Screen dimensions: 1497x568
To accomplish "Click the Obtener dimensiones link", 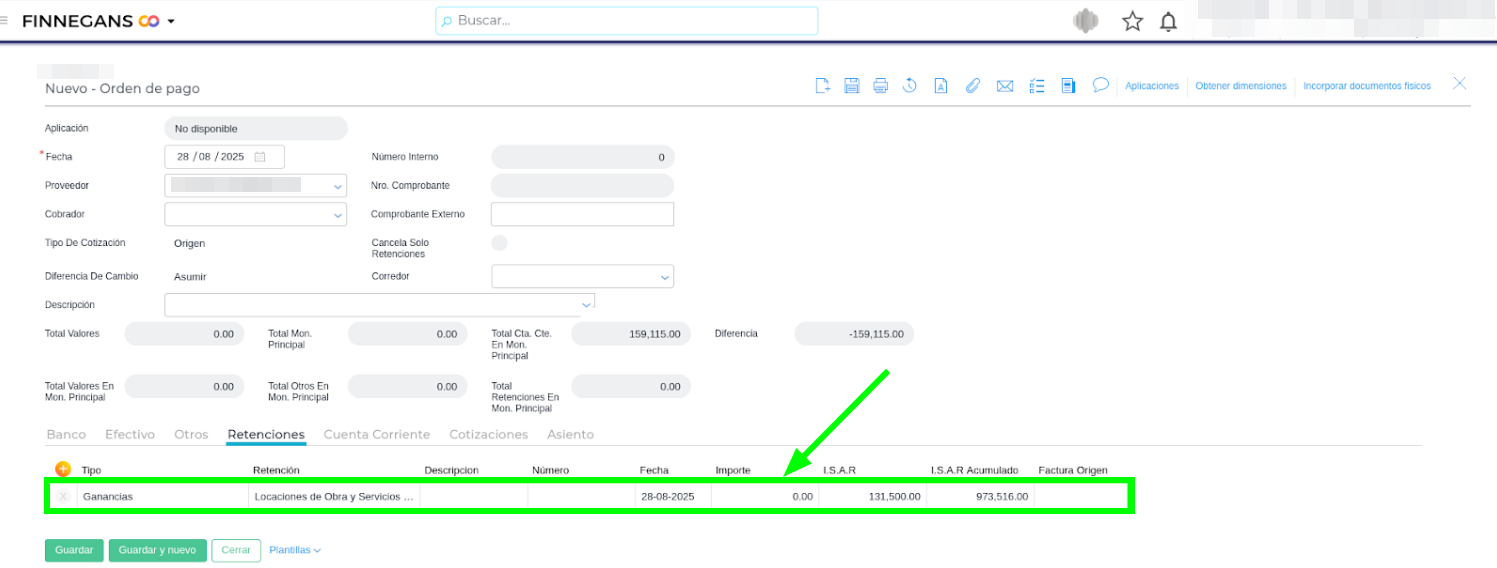I will [1240, 87].
